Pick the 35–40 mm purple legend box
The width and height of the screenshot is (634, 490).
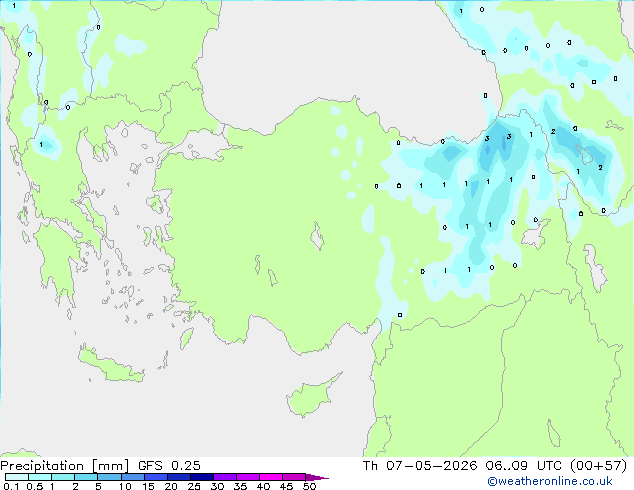(248, 477)
